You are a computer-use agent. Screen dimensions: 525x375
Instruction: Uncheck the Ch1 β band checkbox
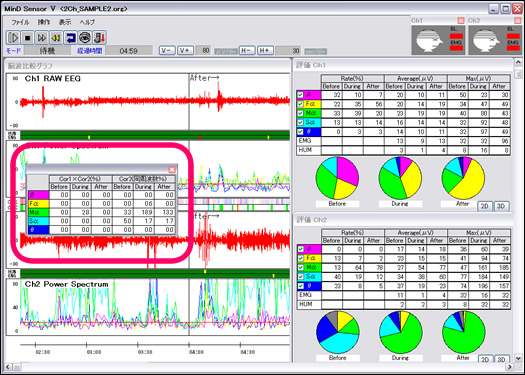tap(300, 95)
